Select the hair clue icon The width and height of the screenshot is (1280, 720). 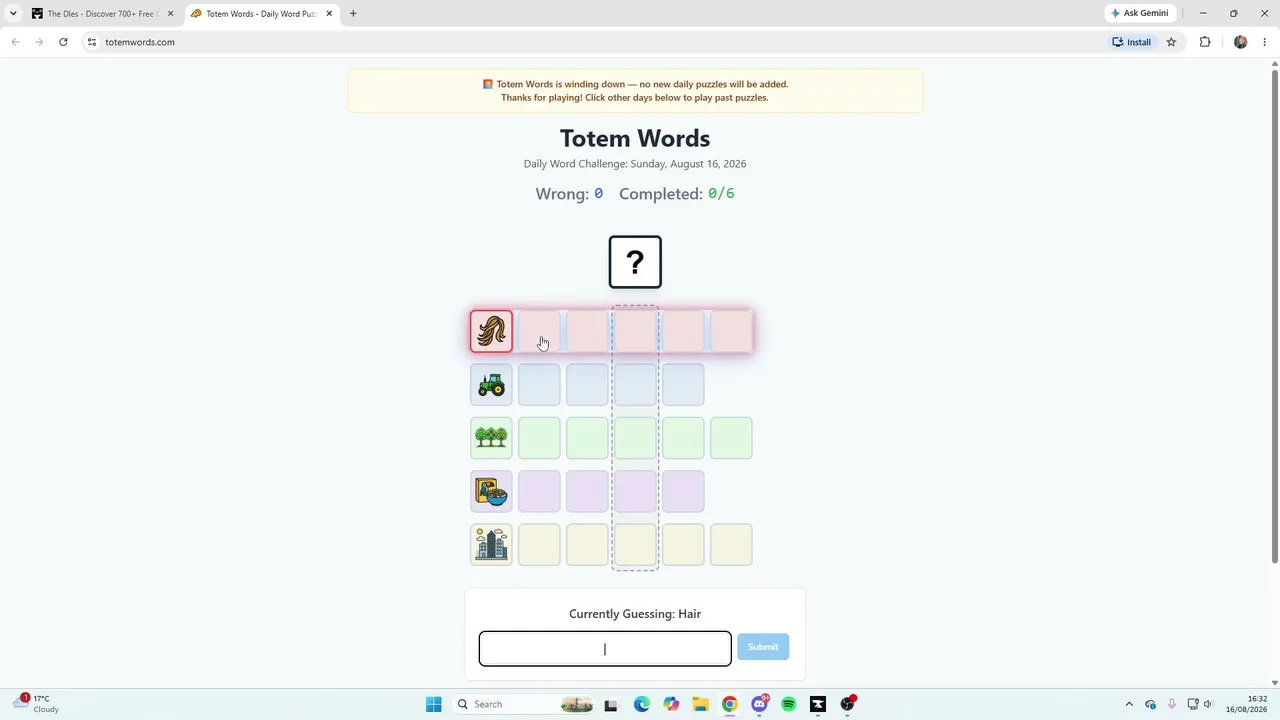[491, 331]
